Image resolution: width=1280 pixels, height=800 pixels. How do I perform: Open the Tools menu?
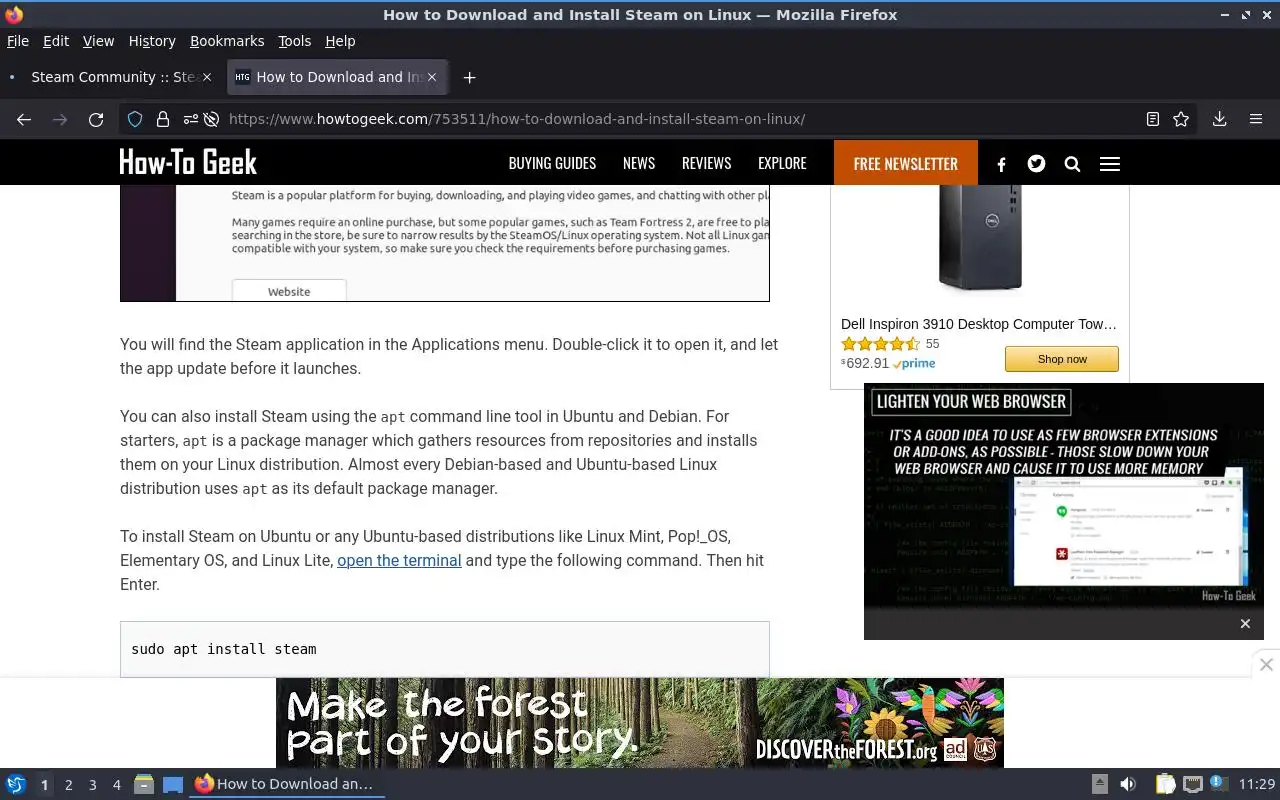295,41
